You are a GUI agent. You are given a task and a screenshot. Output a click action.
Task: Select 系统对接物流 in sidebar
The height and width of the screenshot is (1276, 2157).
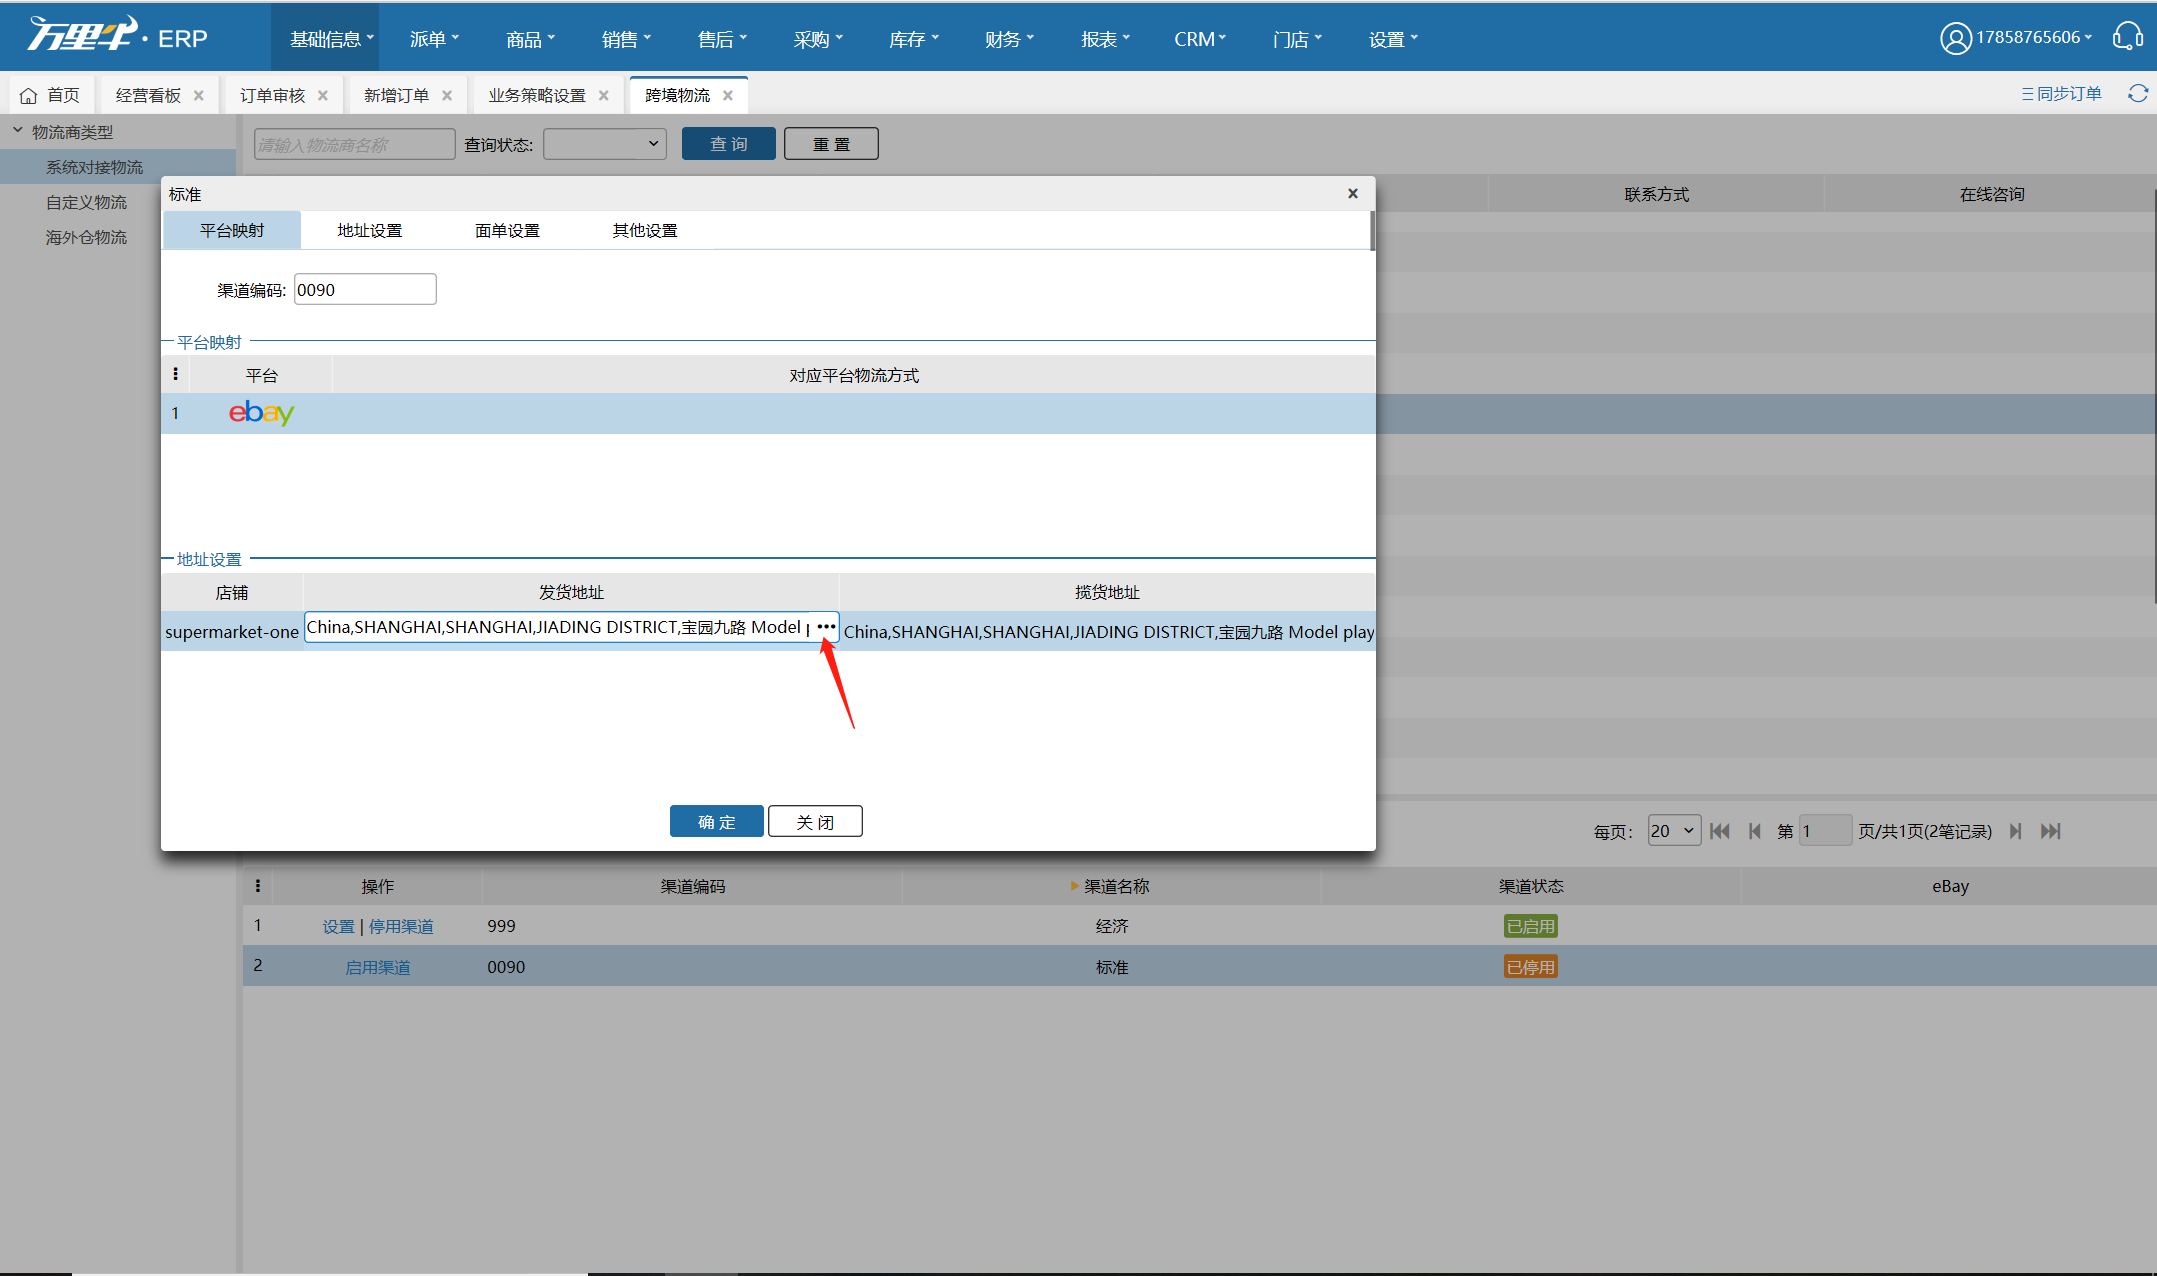94,167
